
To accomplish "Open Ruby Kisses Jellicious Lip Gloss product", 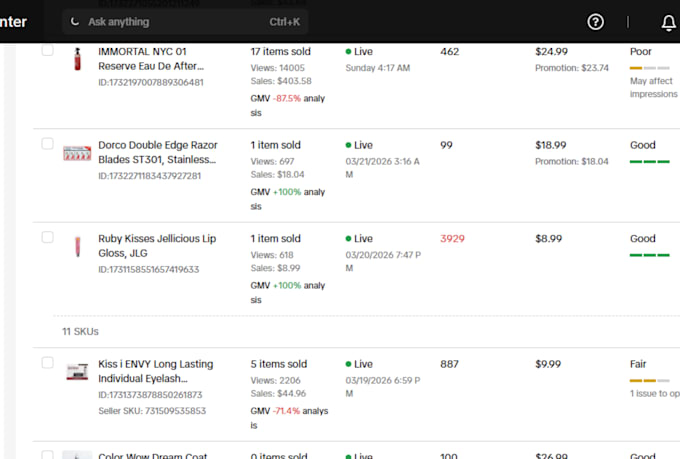I will click(x=157, y=246).
